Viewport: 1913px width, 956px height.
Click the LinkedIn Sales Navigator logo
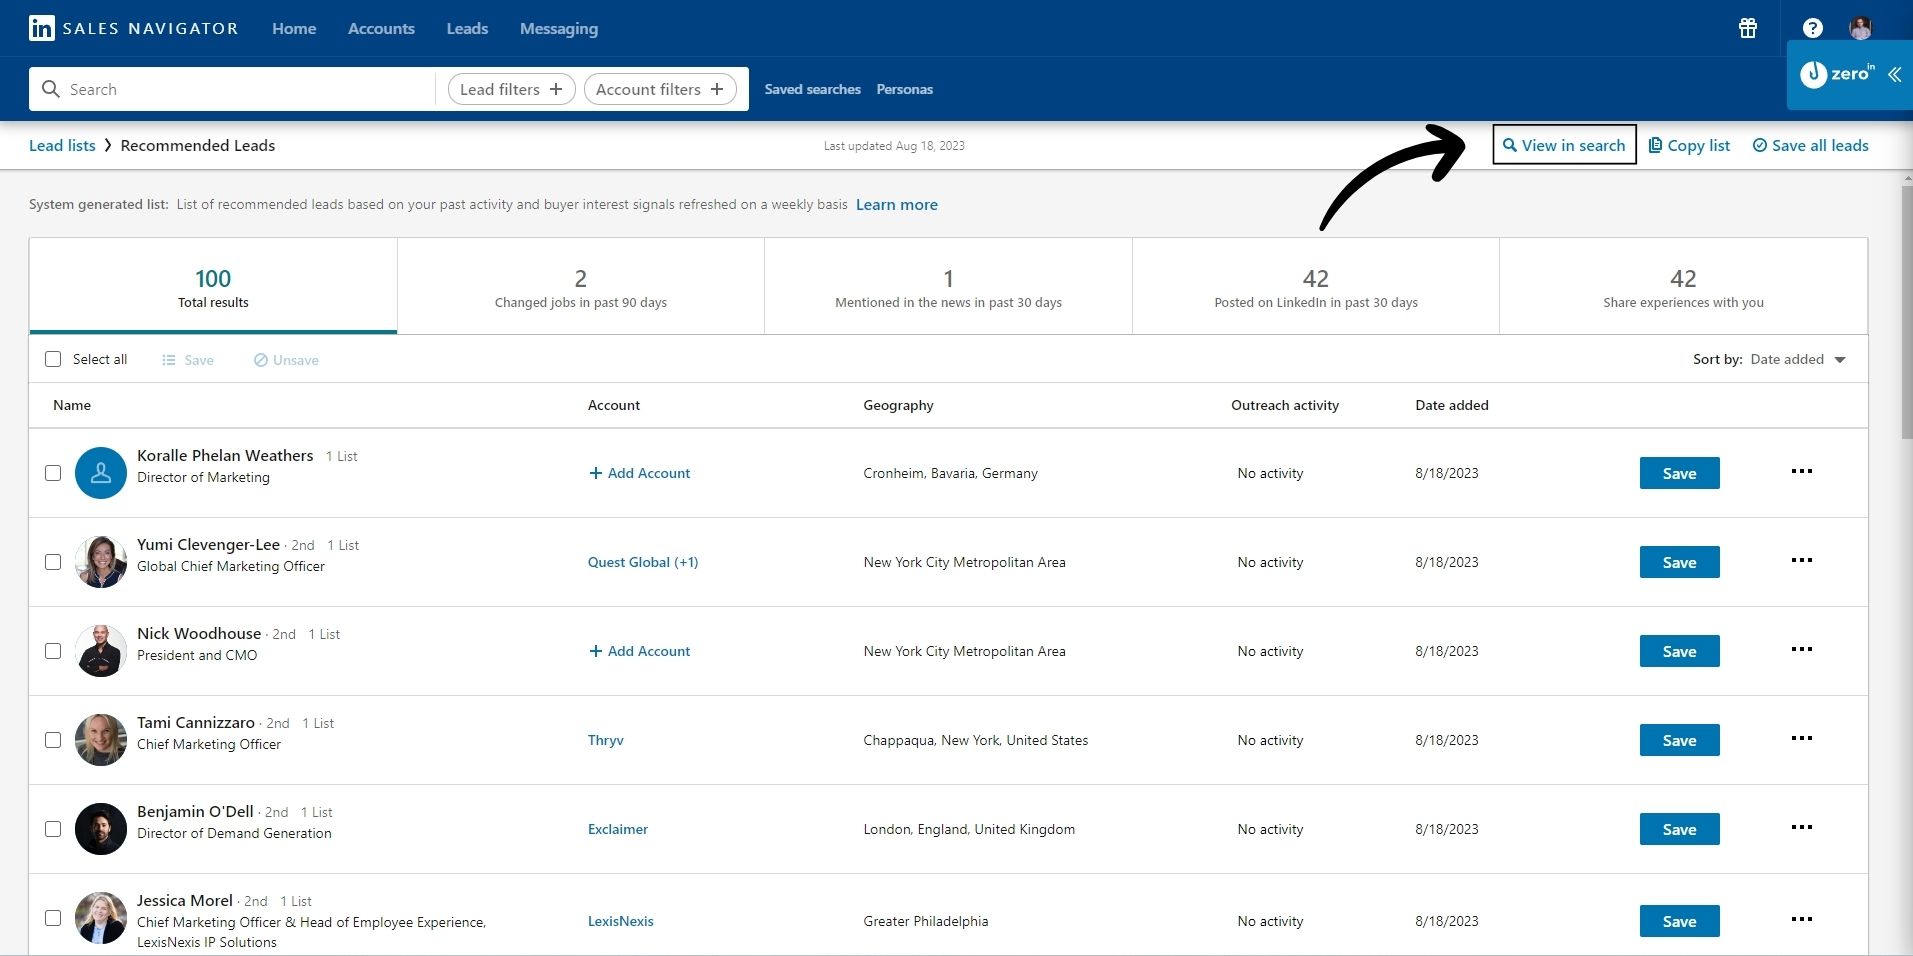click(133, 28)
